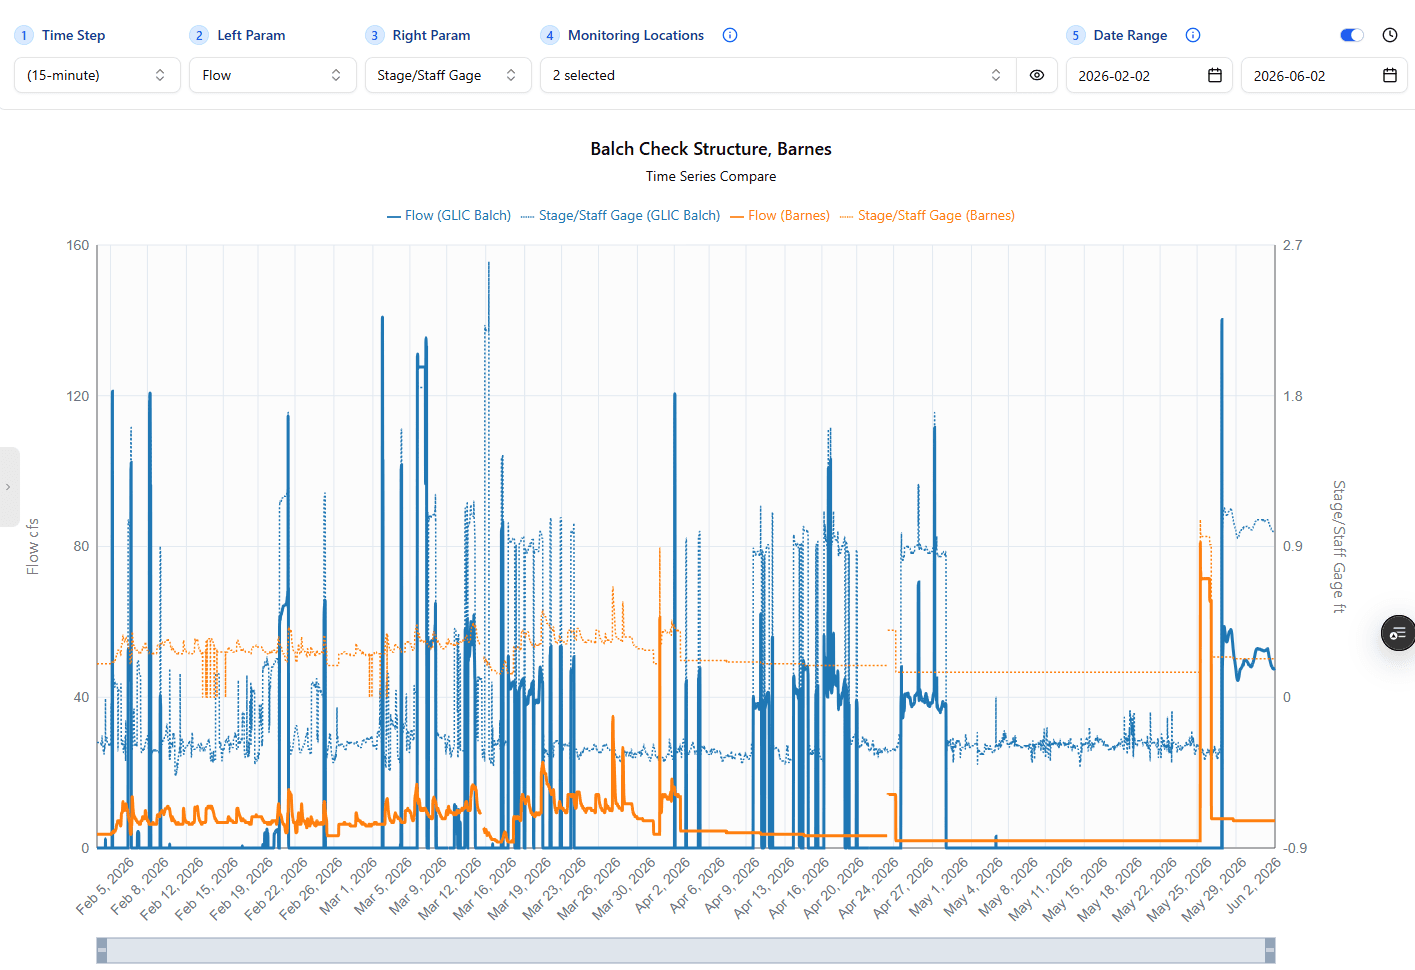Open calendar for end date 2026-06-02

pos(1390,75)
